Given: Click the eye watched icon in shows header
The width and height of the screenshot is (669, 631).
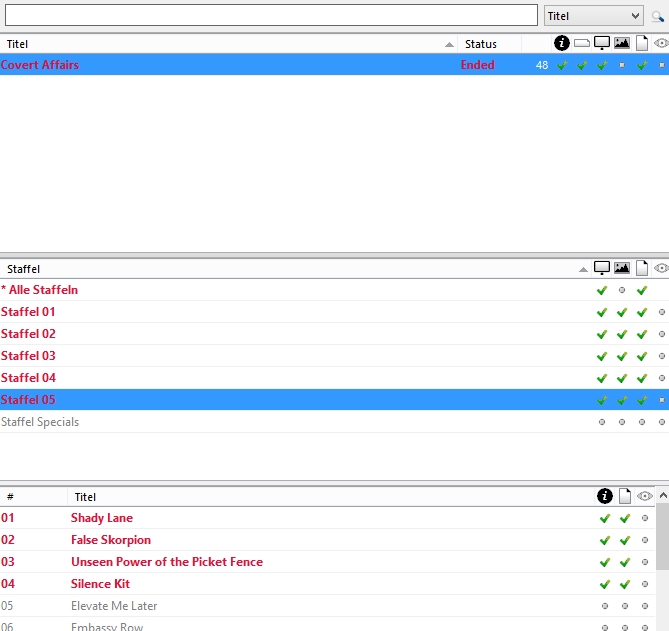Looking at the screenshot, I should coord(661,43).
